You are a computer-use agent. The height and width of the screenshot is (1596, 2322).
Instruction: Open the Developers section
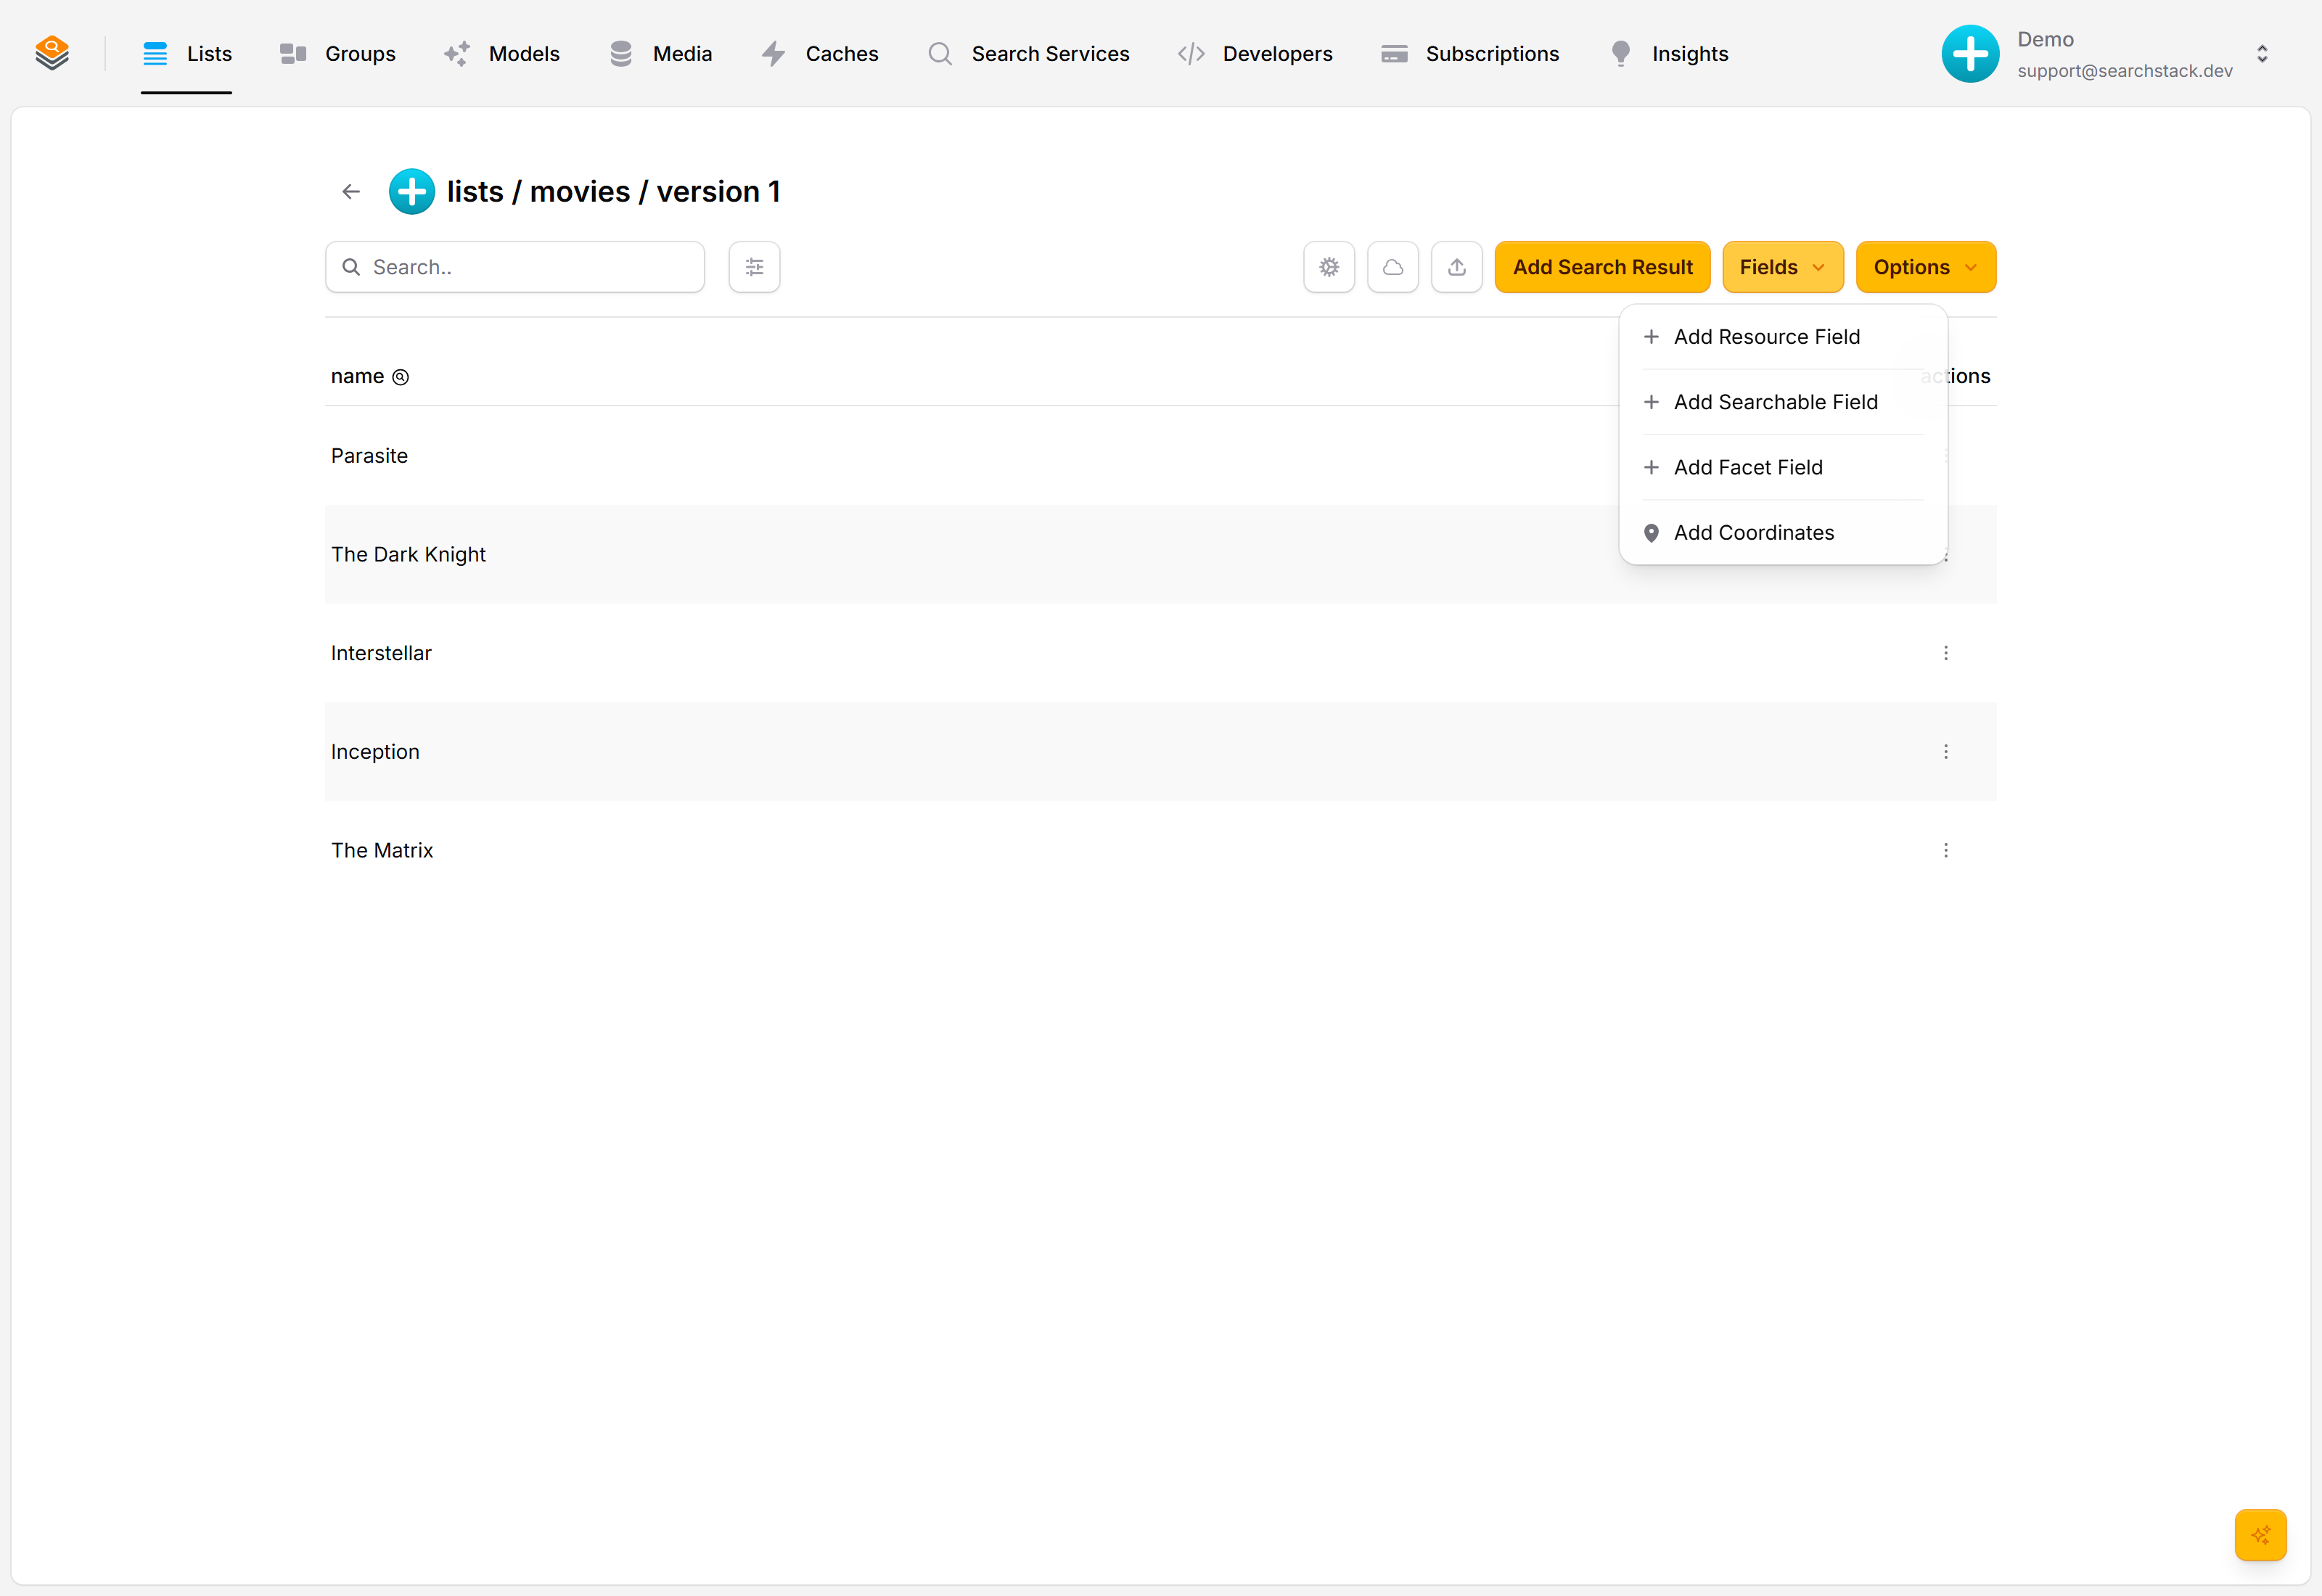point(1255,54)
